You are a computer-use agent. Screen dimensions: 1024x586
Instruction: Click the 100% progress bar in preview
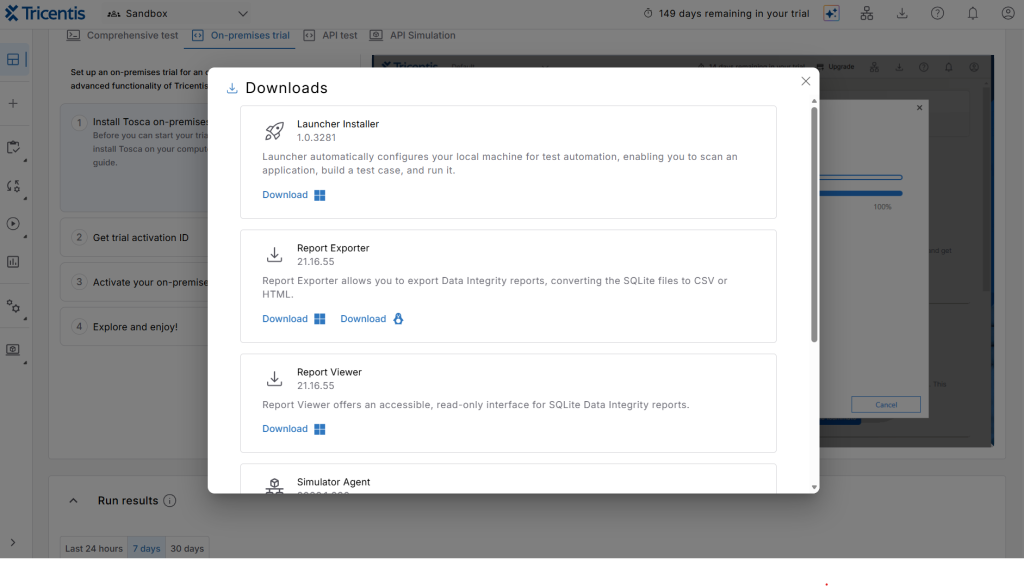pyautogui.click(x=861, y=193)
